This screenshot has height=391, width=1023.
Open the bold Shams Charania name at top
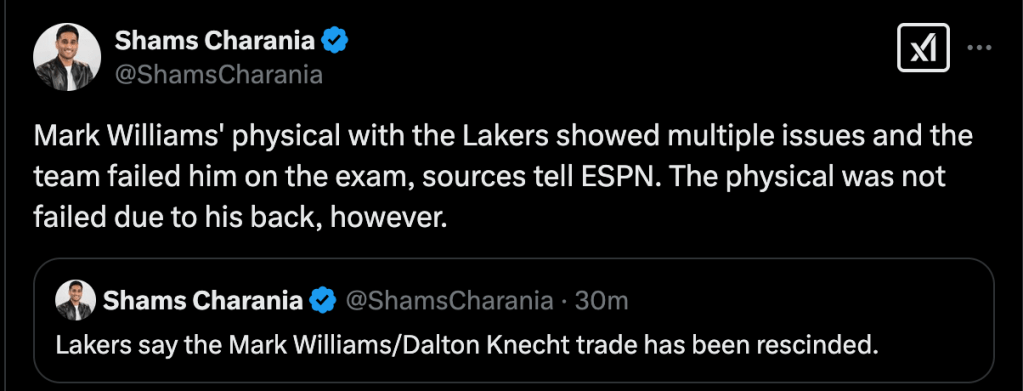(216, 40)
